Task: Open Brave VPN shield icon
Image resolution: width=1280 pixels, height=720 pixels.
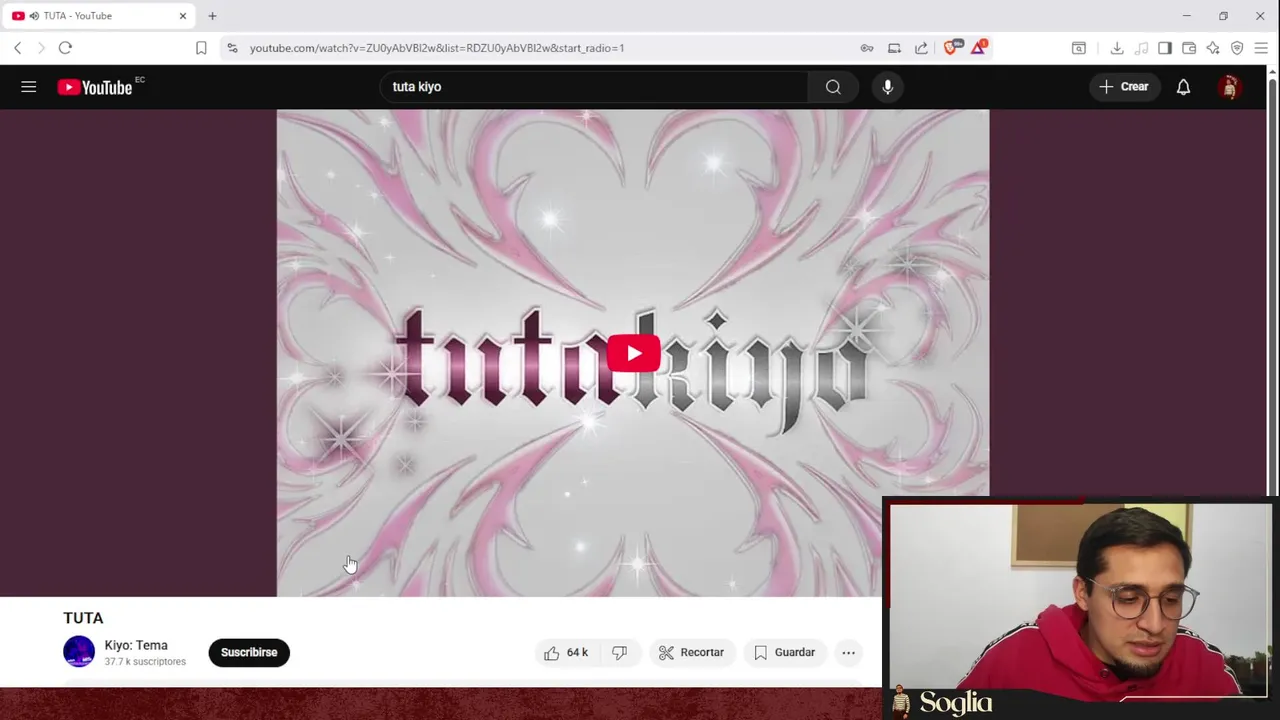Action: tap(1237, 48)
